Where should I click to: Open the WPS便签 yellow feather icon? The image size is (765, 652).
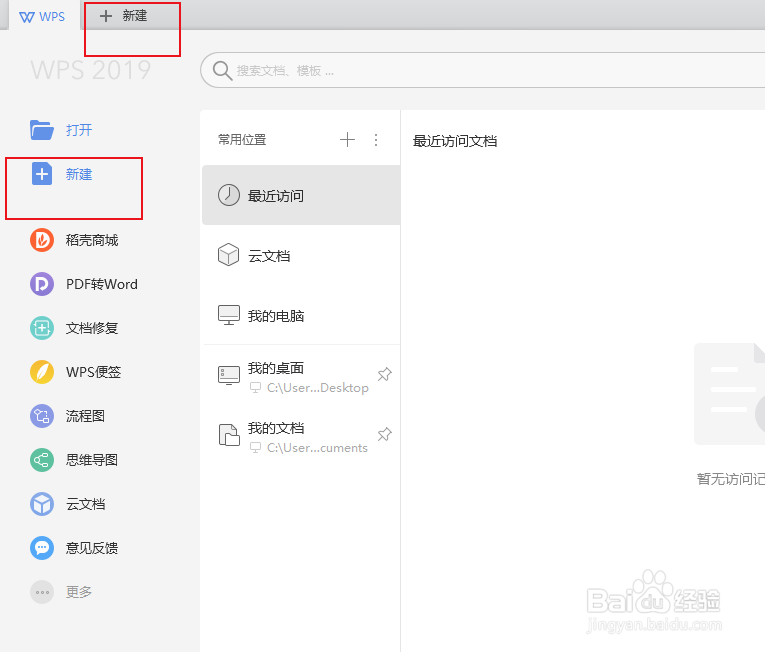[42, 372]
